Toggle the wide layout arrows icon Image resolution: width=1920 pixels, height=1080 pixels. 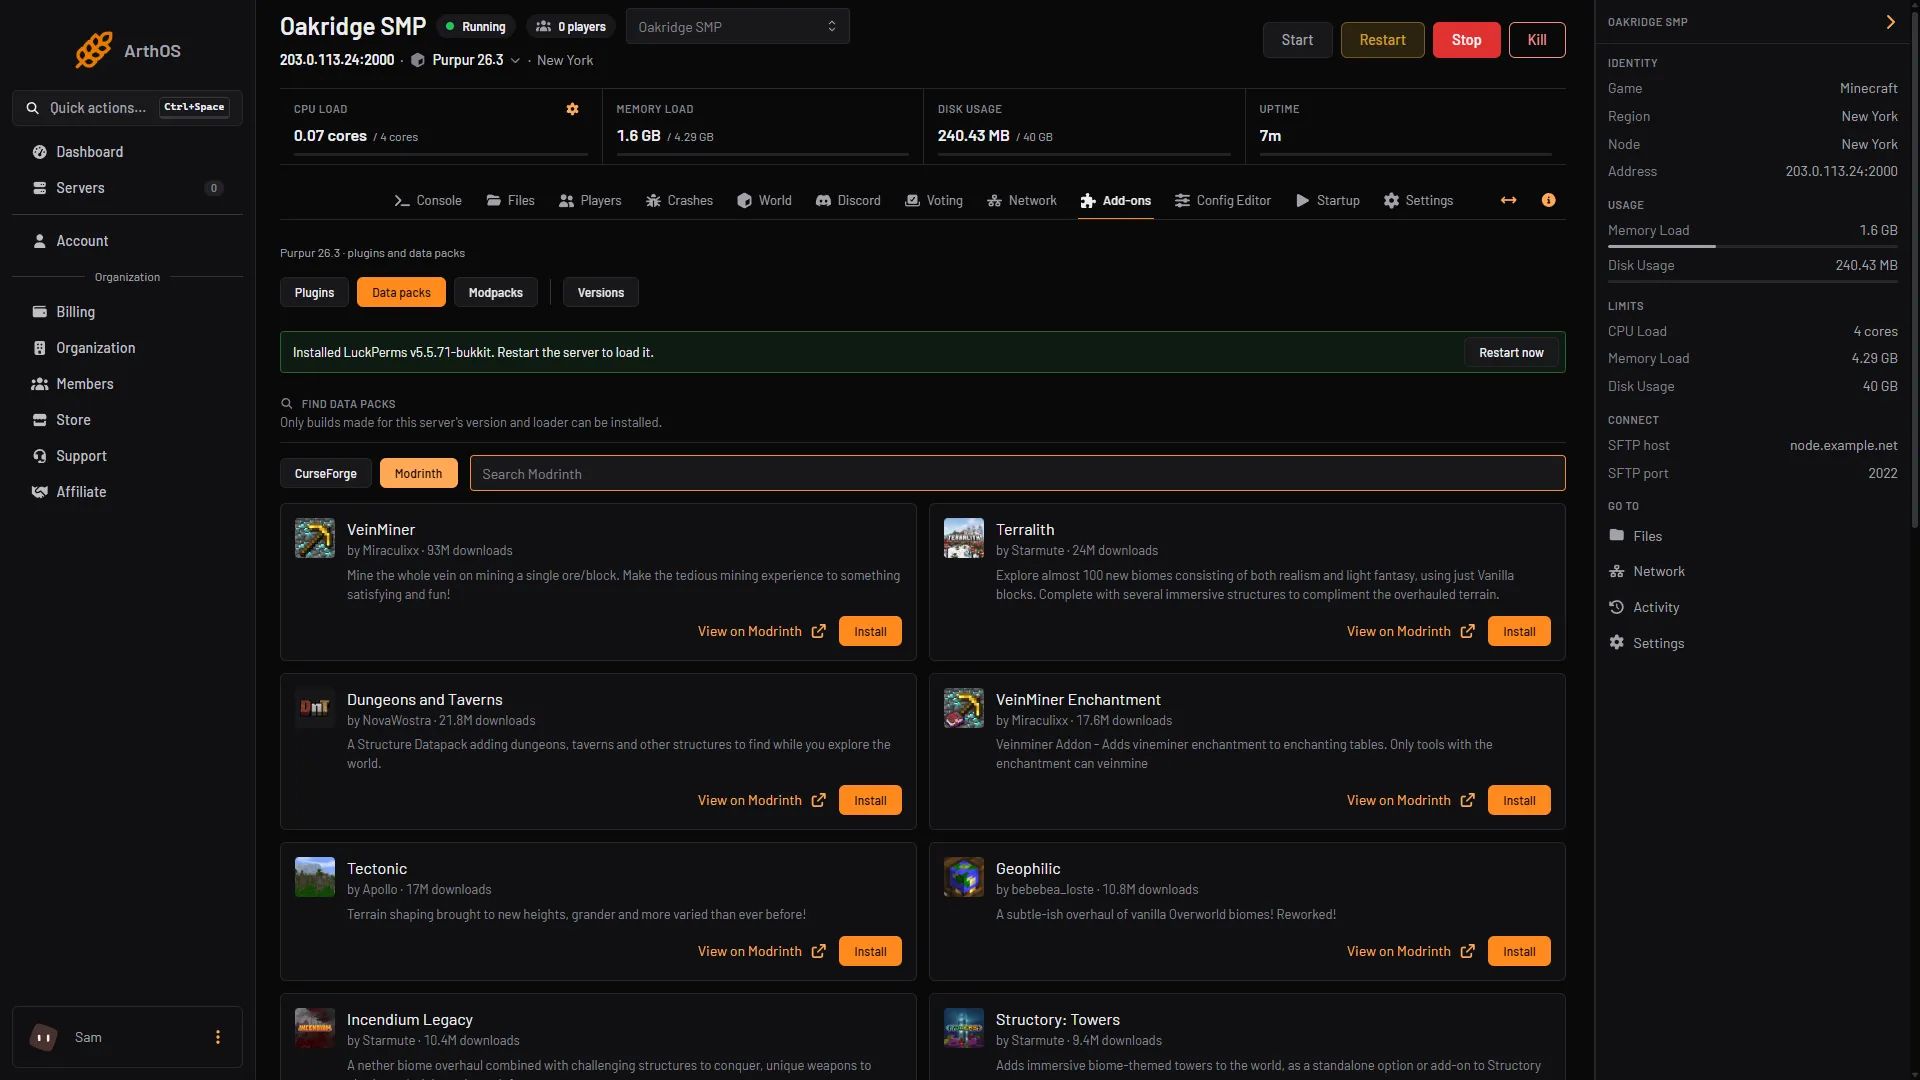[1509, 200]
